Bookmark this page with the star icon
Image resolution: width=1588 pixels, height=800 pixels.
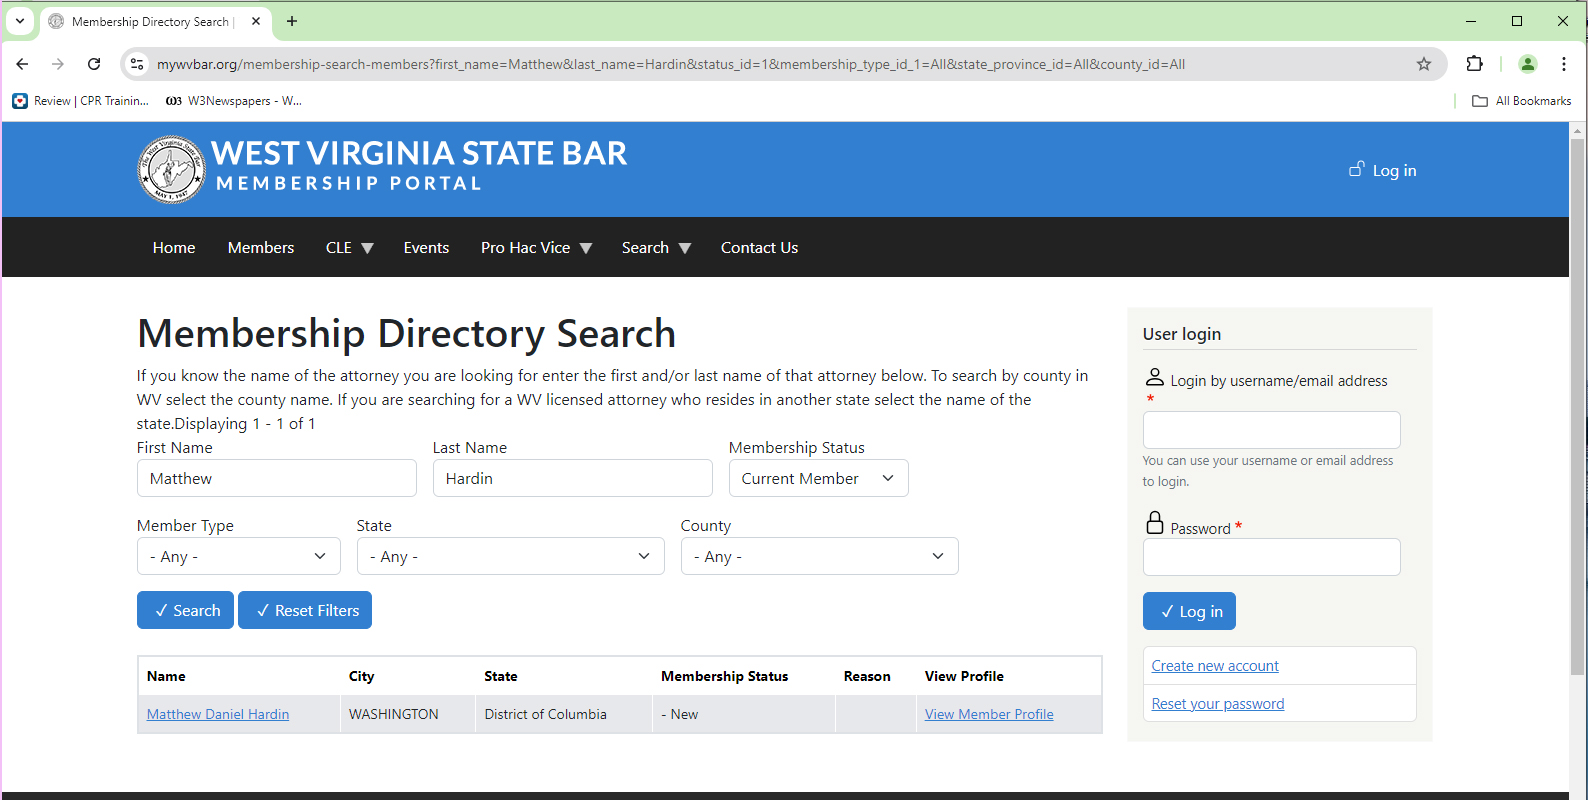[x=1424, y=64]
